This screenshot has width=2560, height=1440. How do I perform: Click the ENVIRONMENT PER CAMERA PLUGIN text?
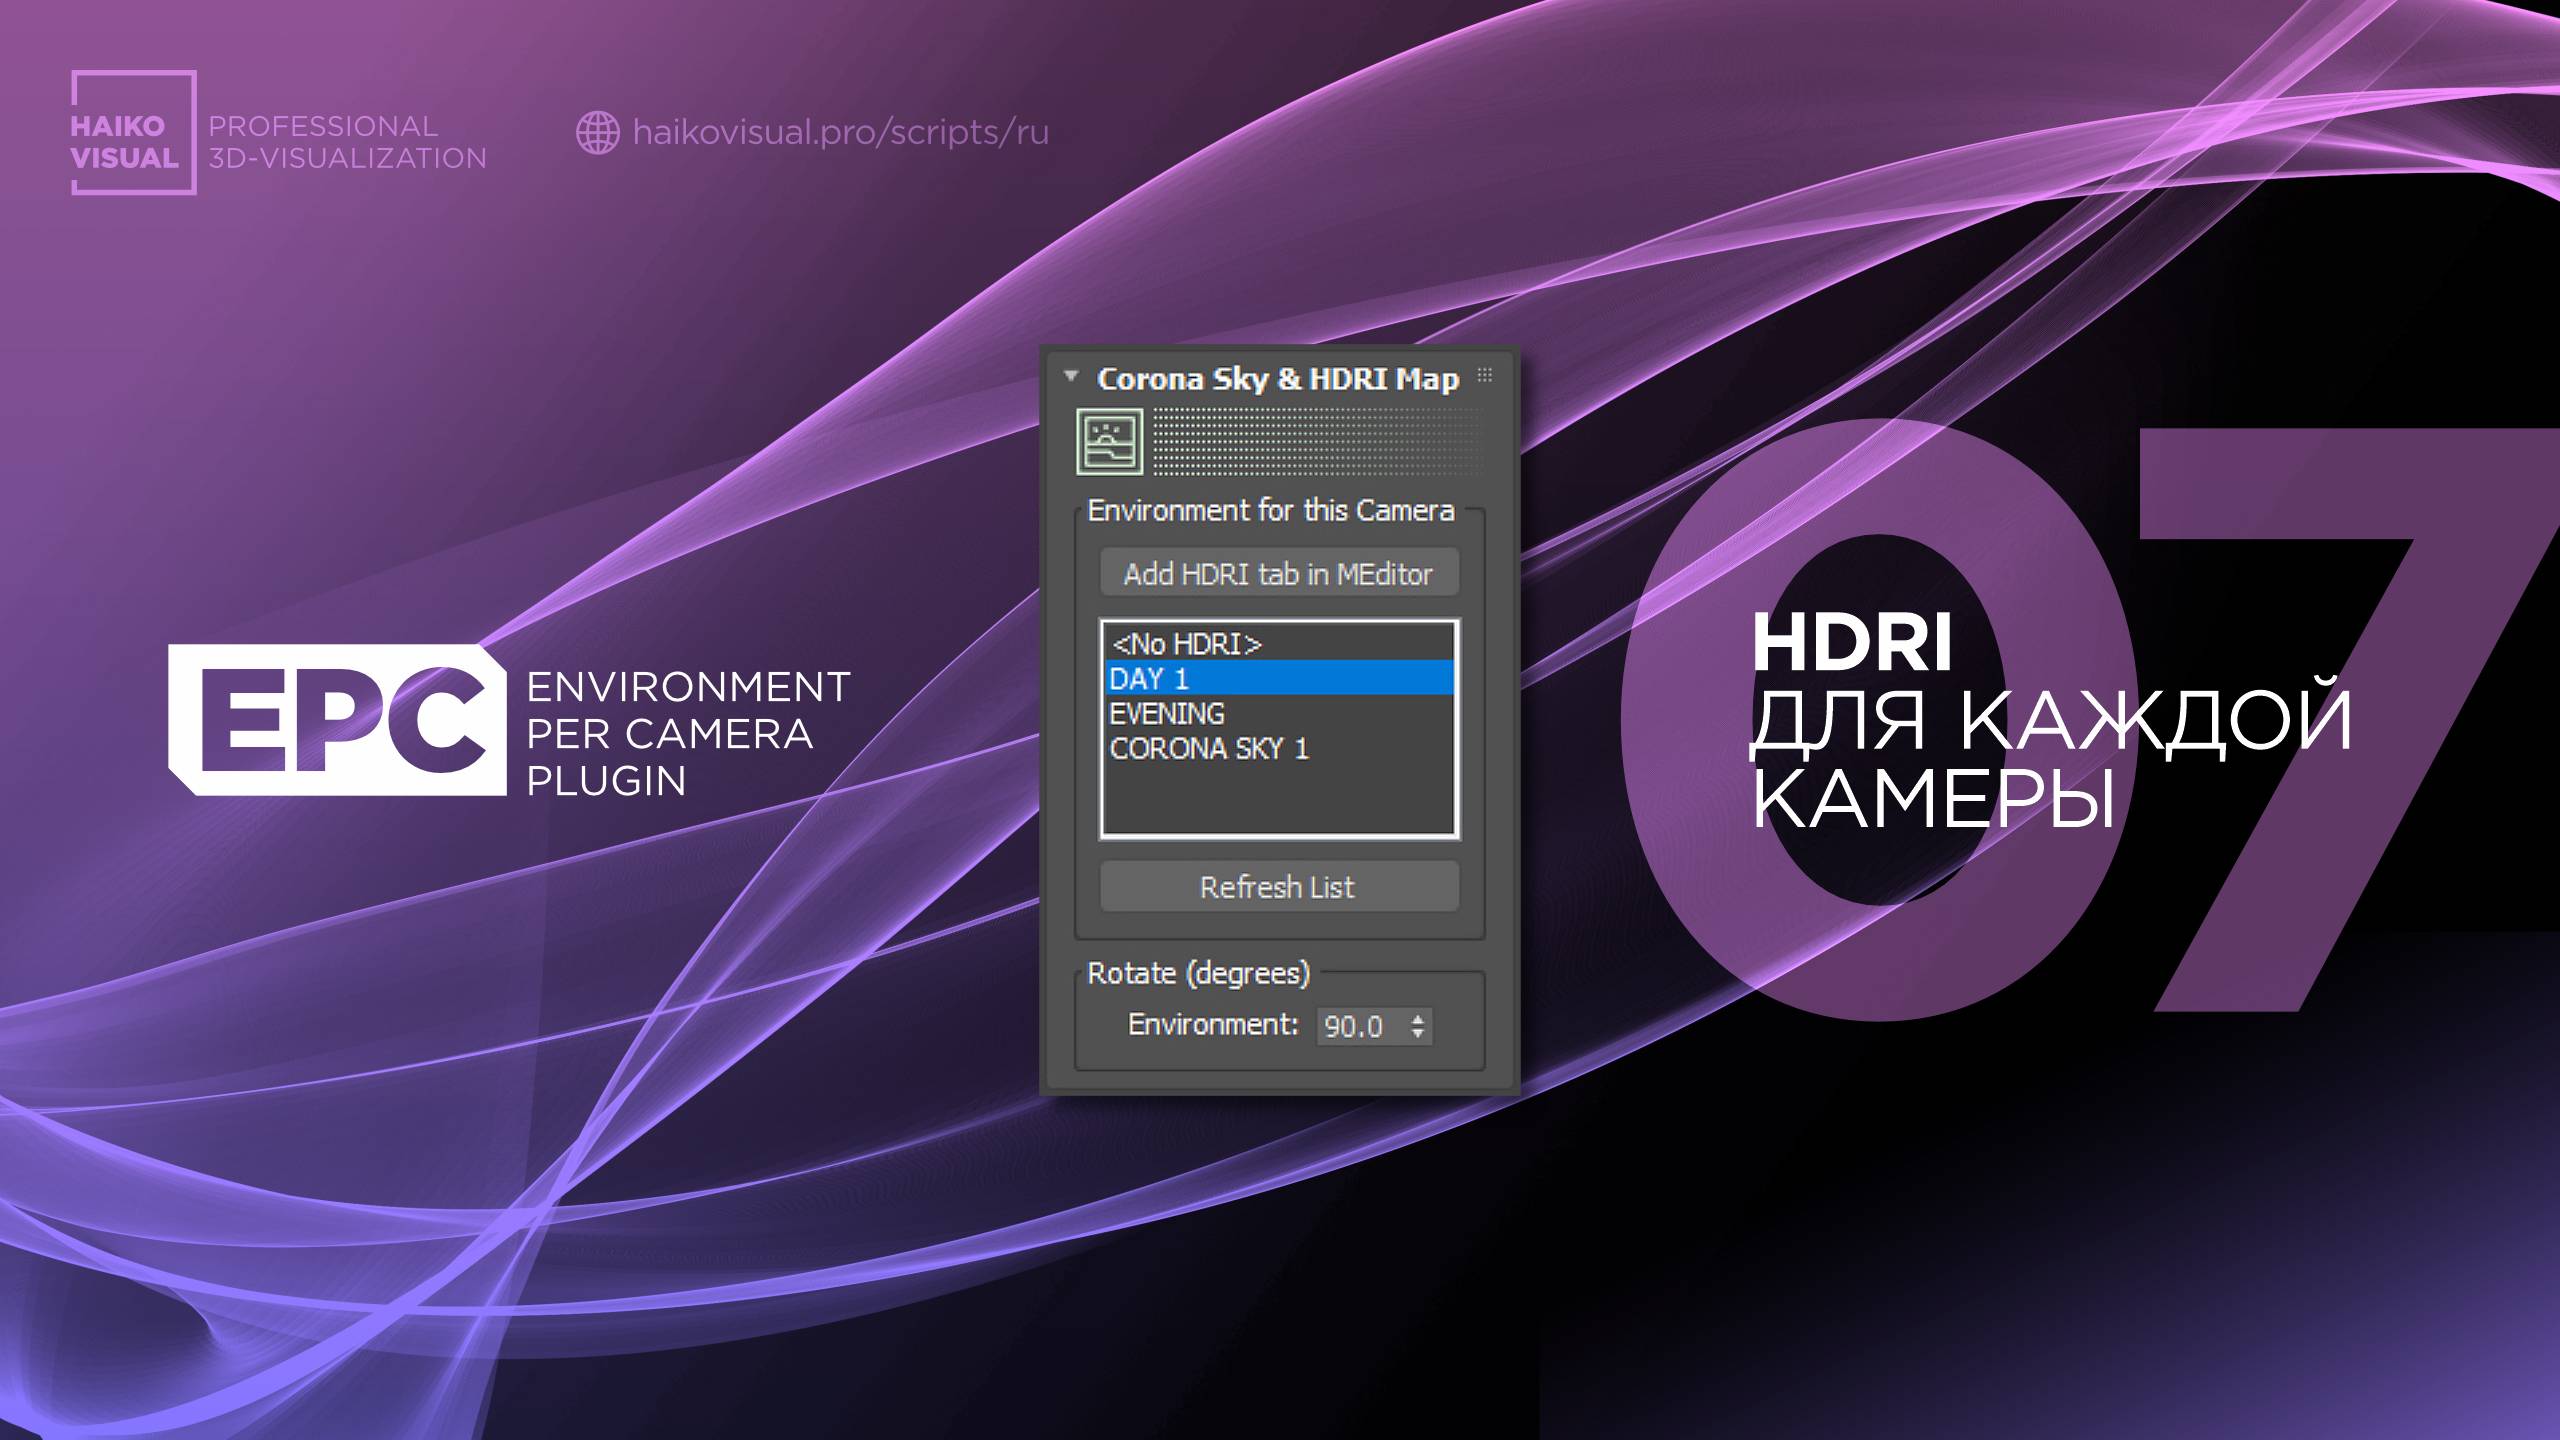point(688,733)
